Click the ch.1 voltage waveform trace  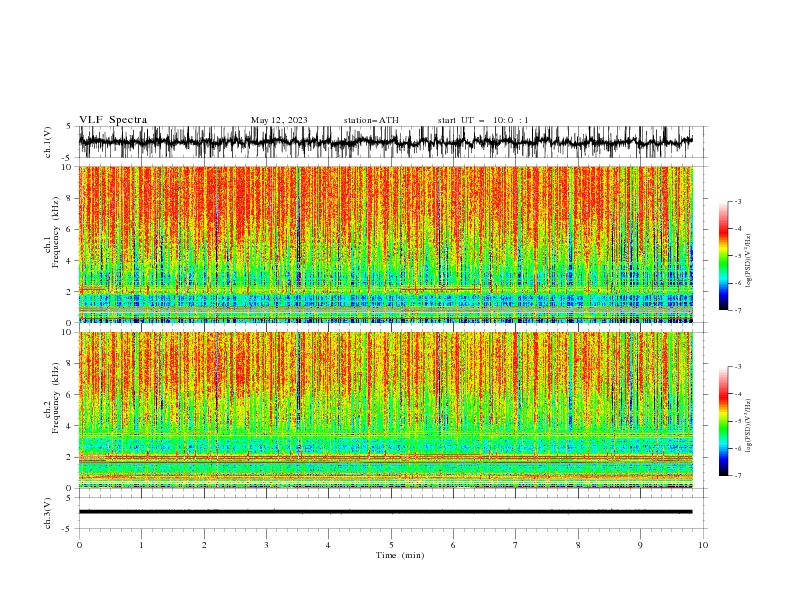coord(385,142)
